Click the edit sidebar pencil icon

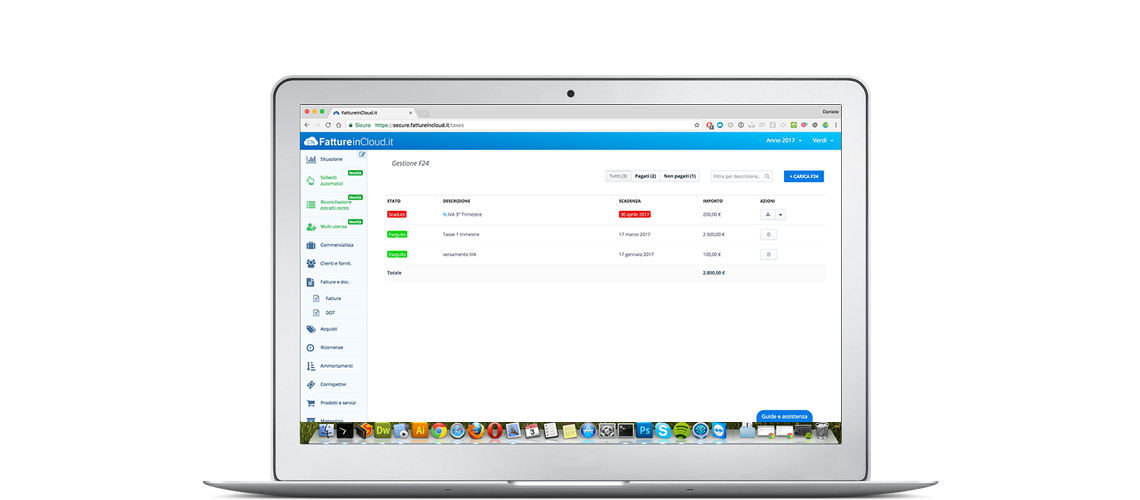362,154
